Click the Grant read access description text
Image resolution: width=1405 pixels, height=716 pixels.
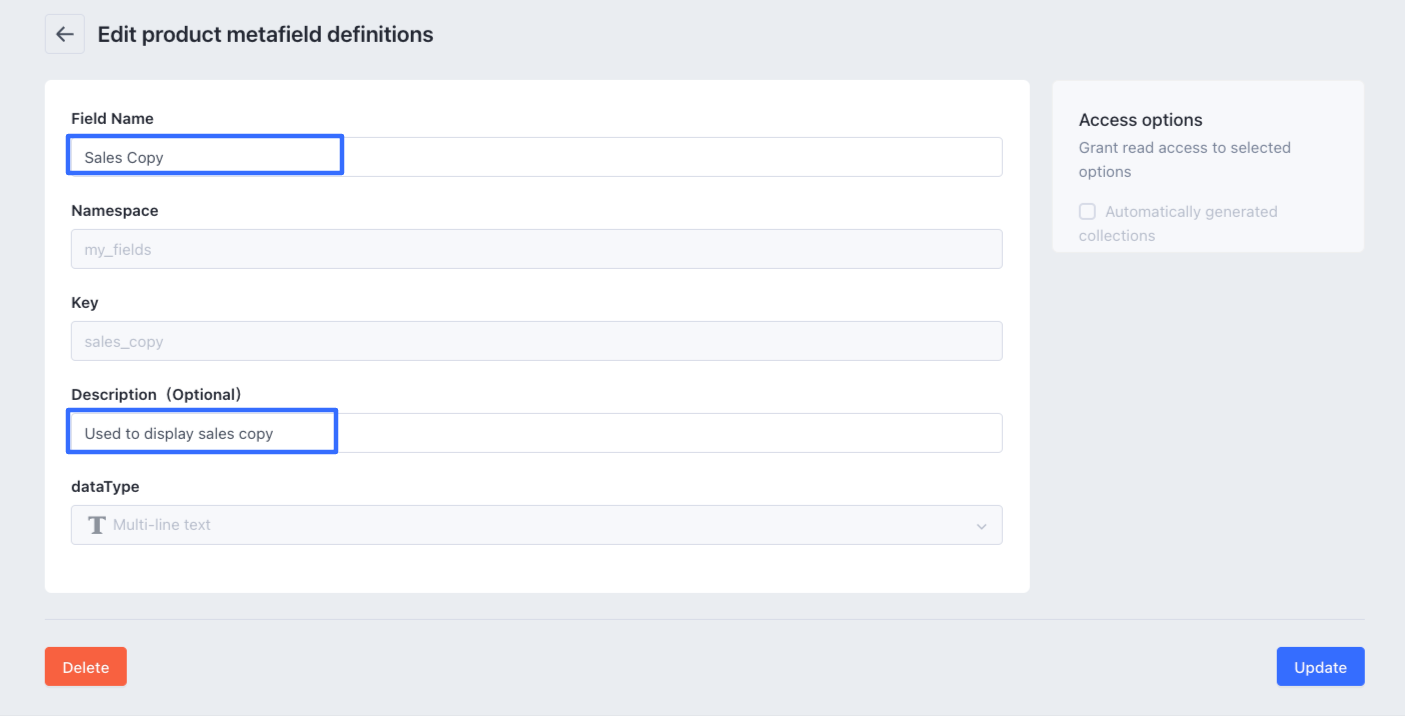[x=1184, y=160]
